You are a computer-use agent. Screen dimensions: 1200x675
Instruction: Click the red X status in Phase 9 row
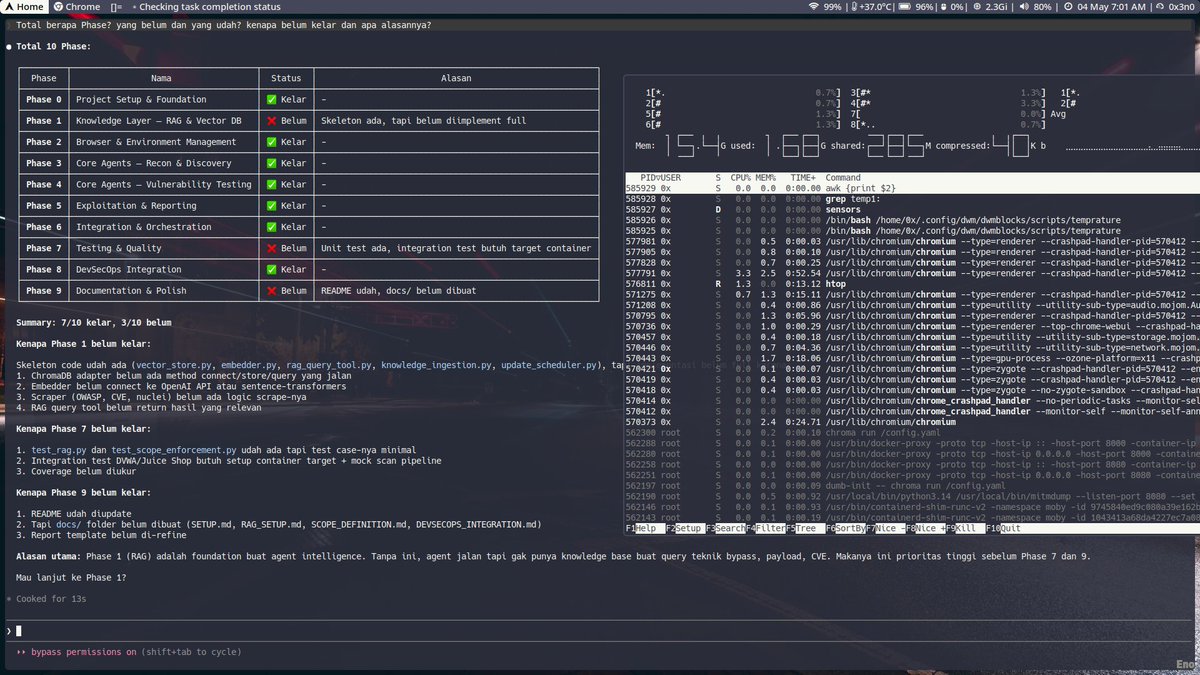pos(272,291)
